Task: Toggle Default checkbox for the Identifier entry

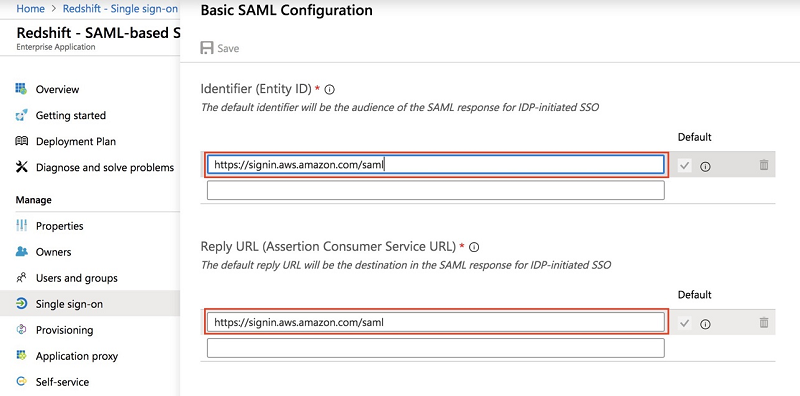Action: point(685,165)
